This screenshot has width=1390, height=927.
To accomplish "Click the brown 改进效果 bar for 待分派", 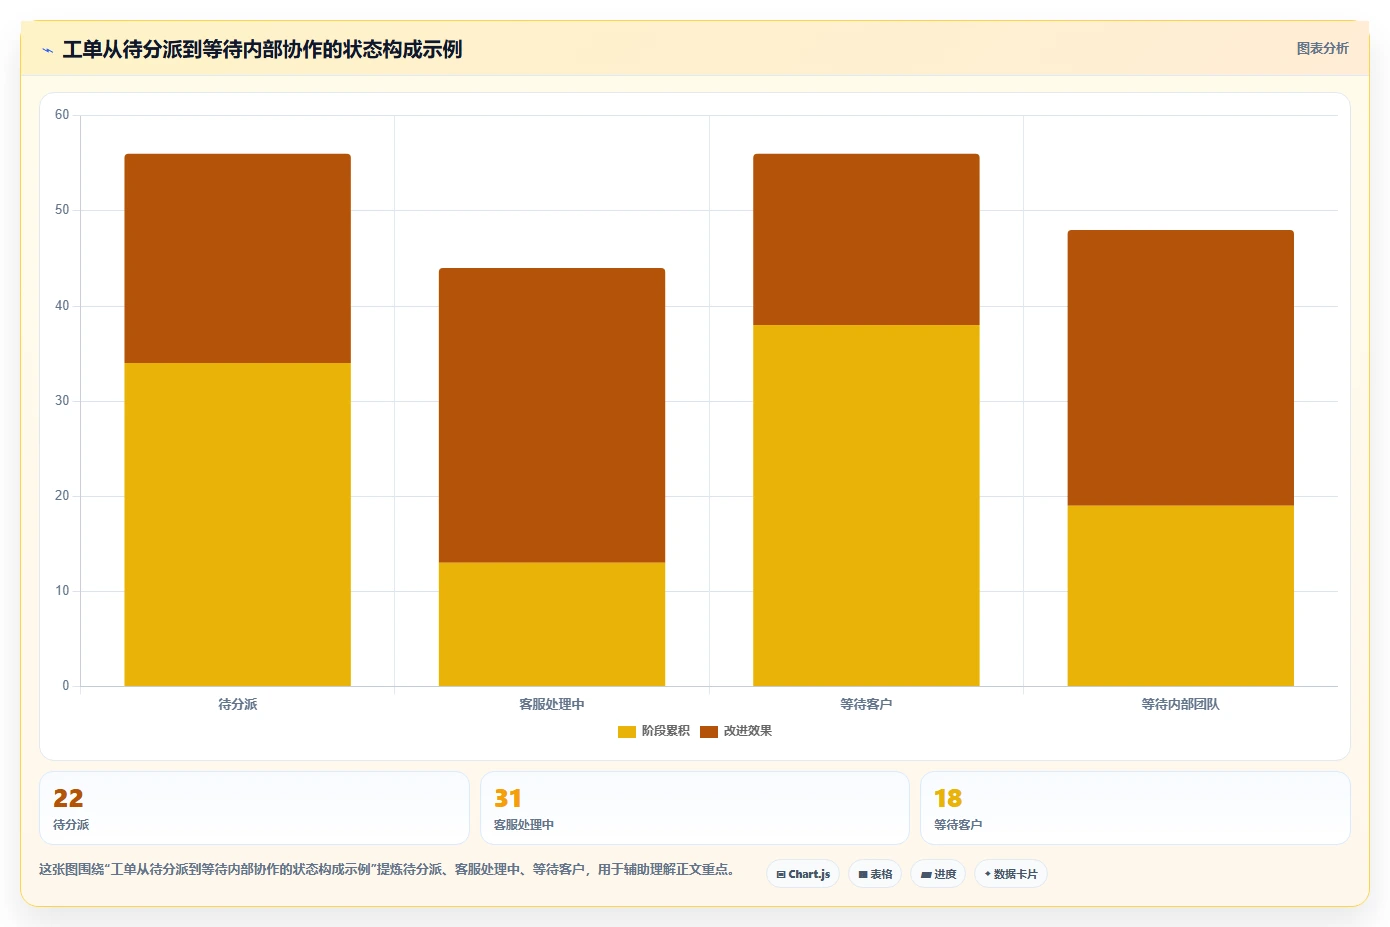I will coord(237,258).
